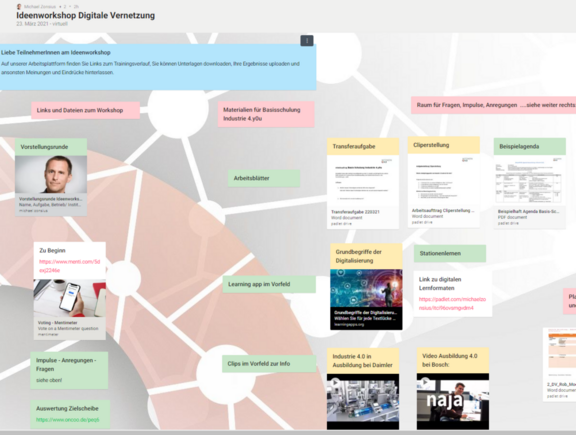Image resolution: width=576 pixels, height=435 pixels.
Task: Click the Zu Beginn card title
Action: [x=53, y=251]
